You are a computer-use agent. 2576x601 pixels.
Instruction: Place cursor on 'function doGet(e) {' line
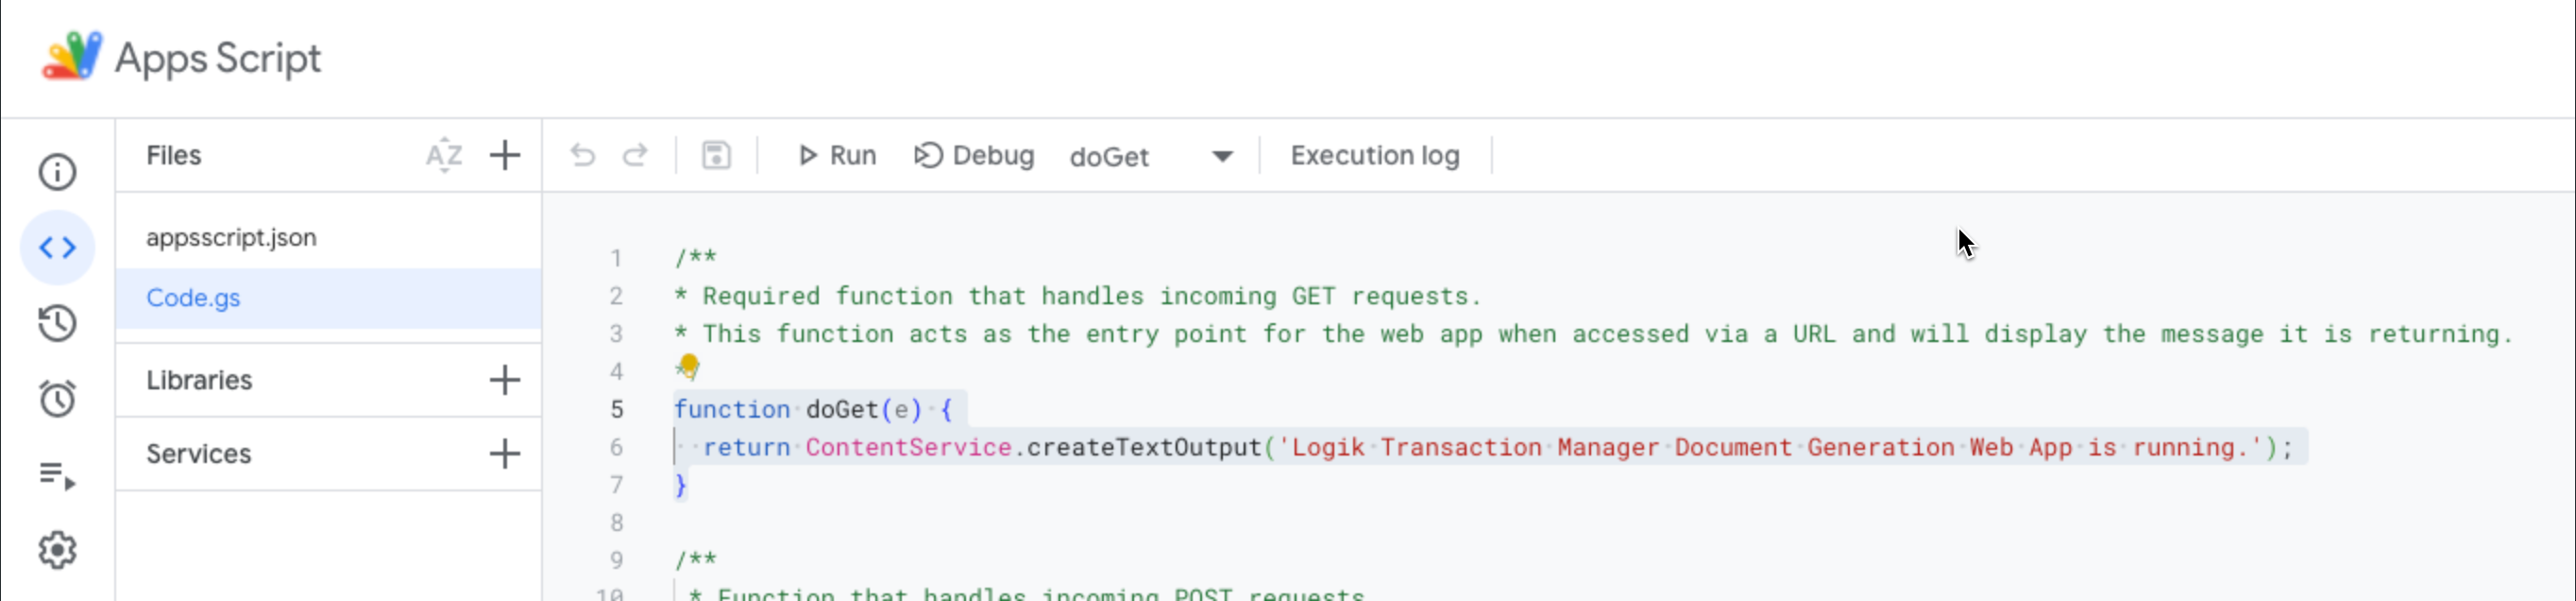pos(813,409)
